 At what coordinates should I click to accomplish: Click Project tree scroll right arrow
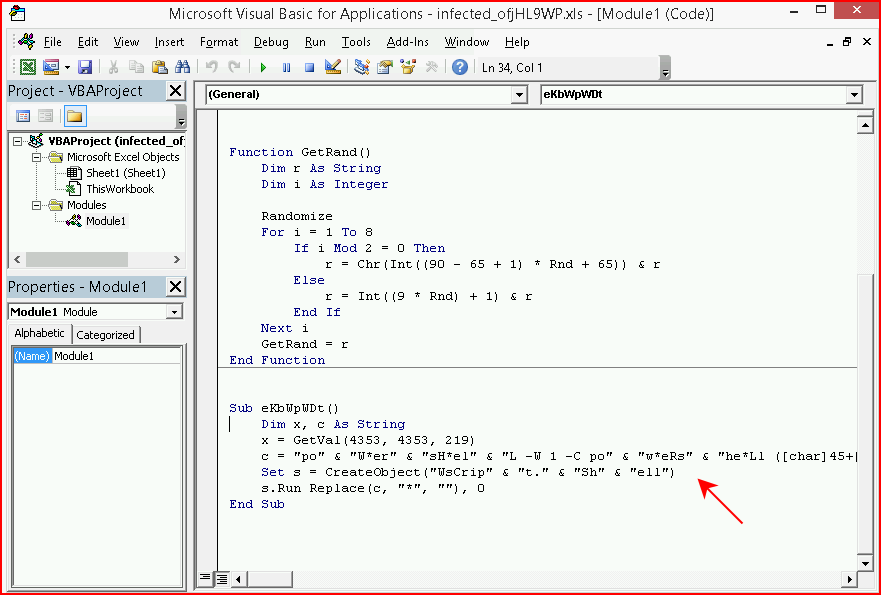point(177,260)
